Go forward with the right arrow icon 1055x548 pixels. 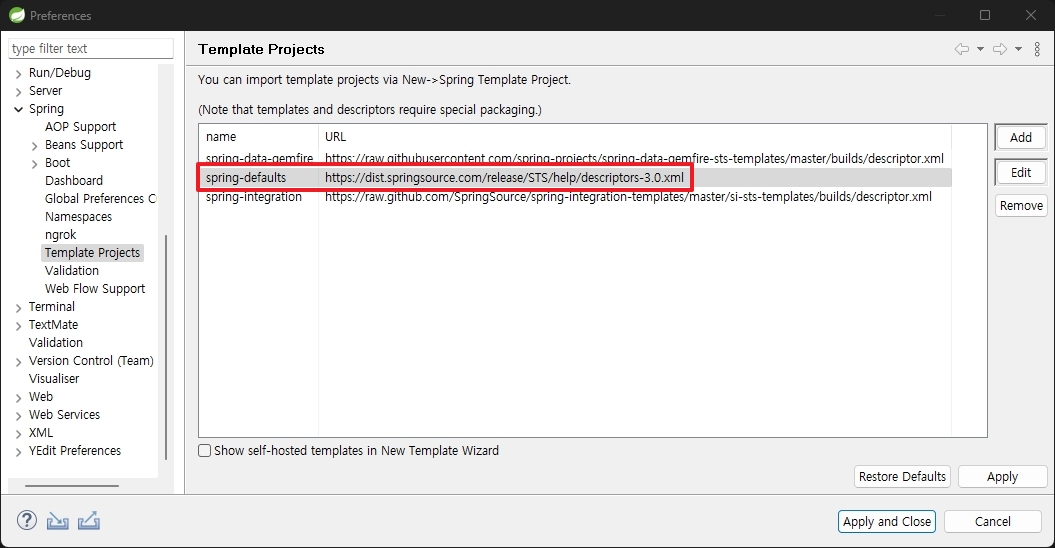click(1000, 49)
